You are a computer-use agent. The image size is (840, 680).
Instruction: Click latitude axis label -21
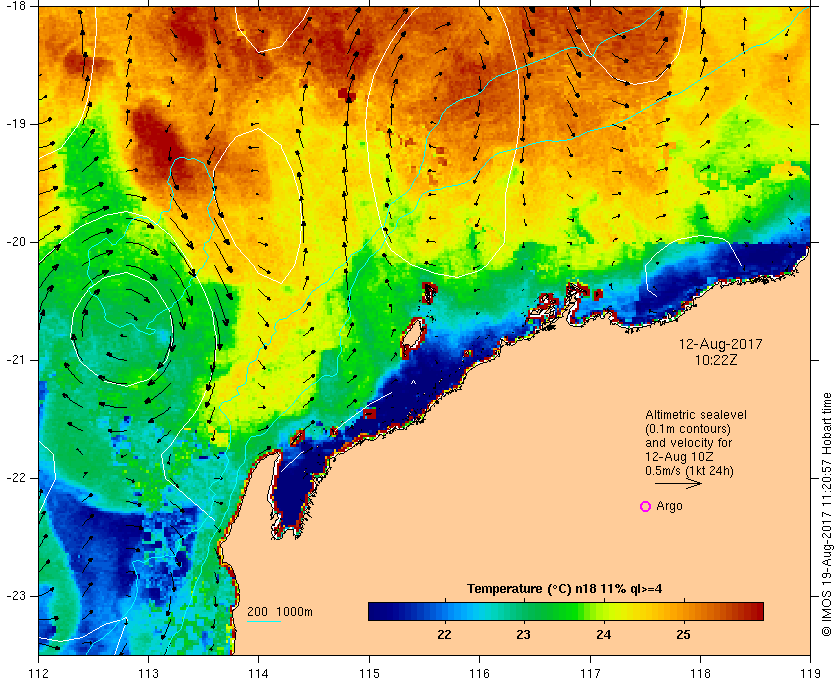(16, 360)
